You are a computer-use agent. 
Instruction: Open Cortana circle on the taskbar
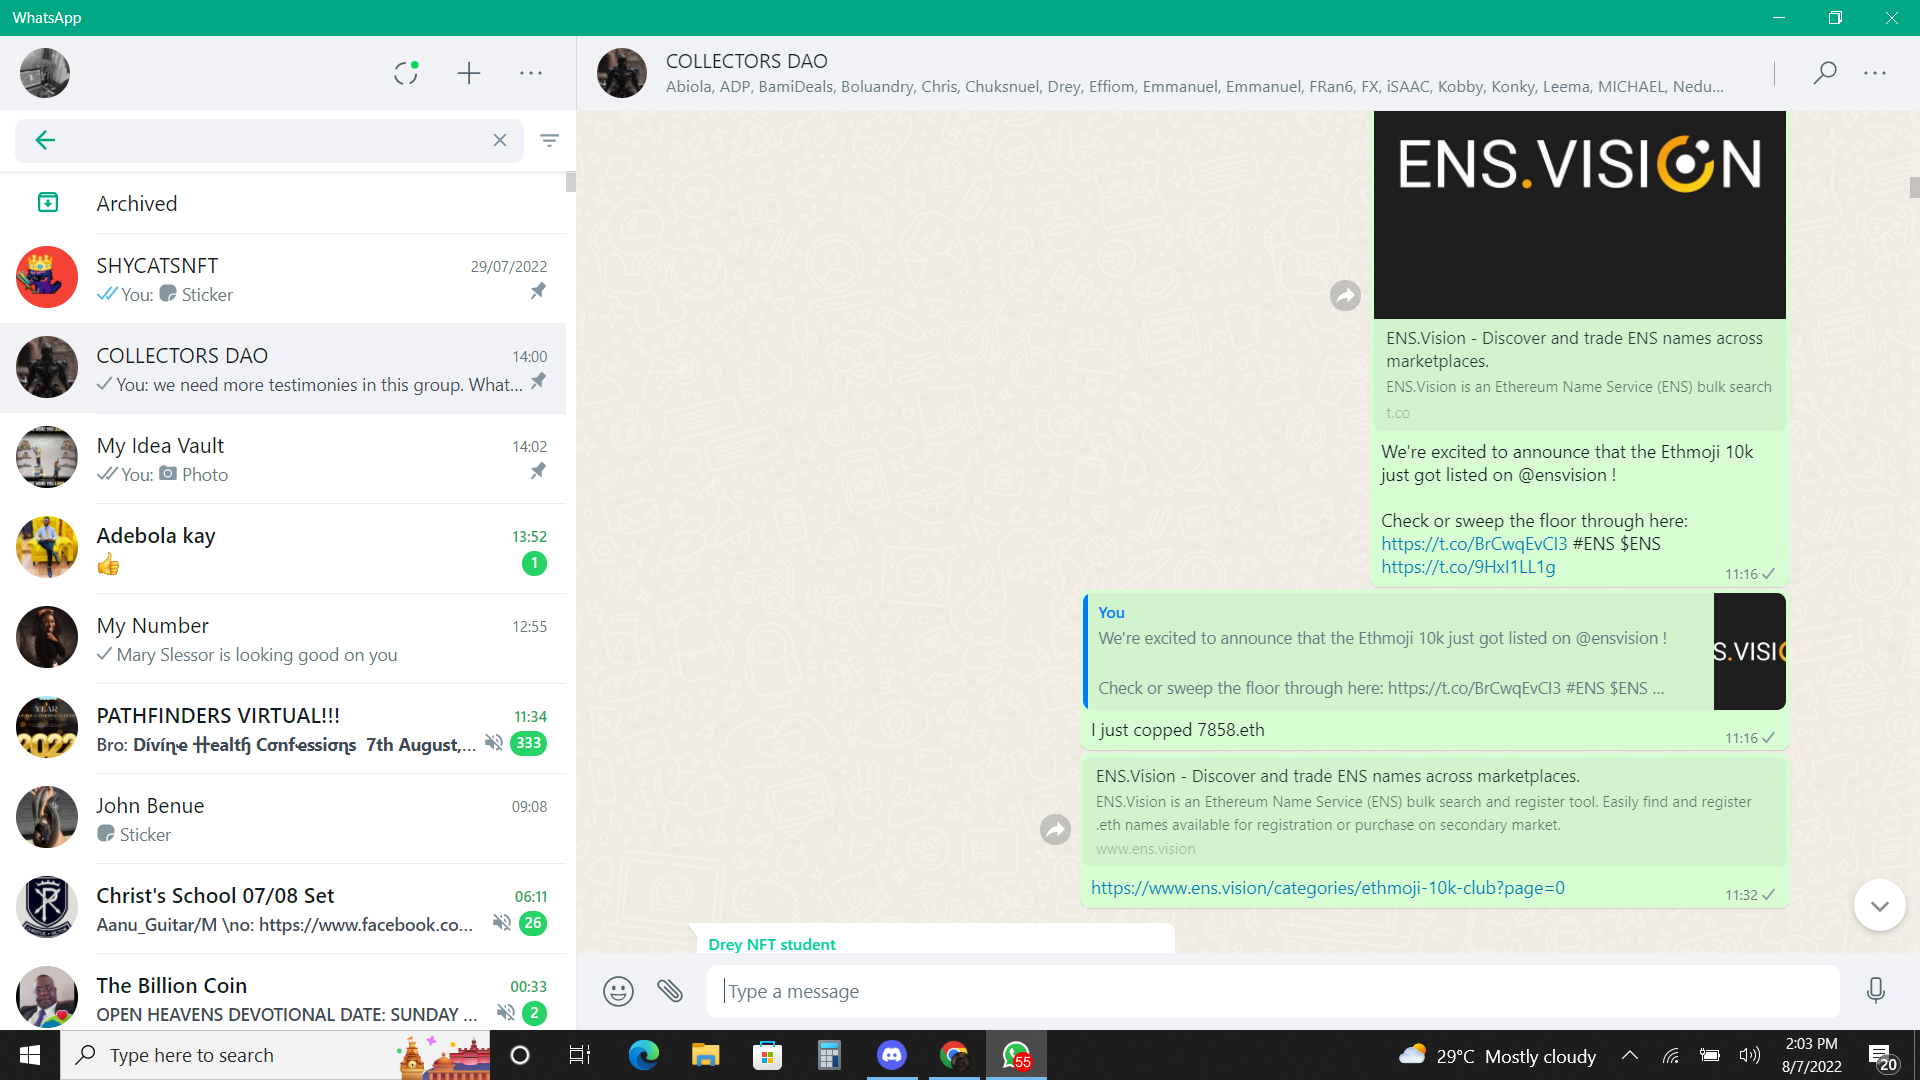coord(520,1055)
